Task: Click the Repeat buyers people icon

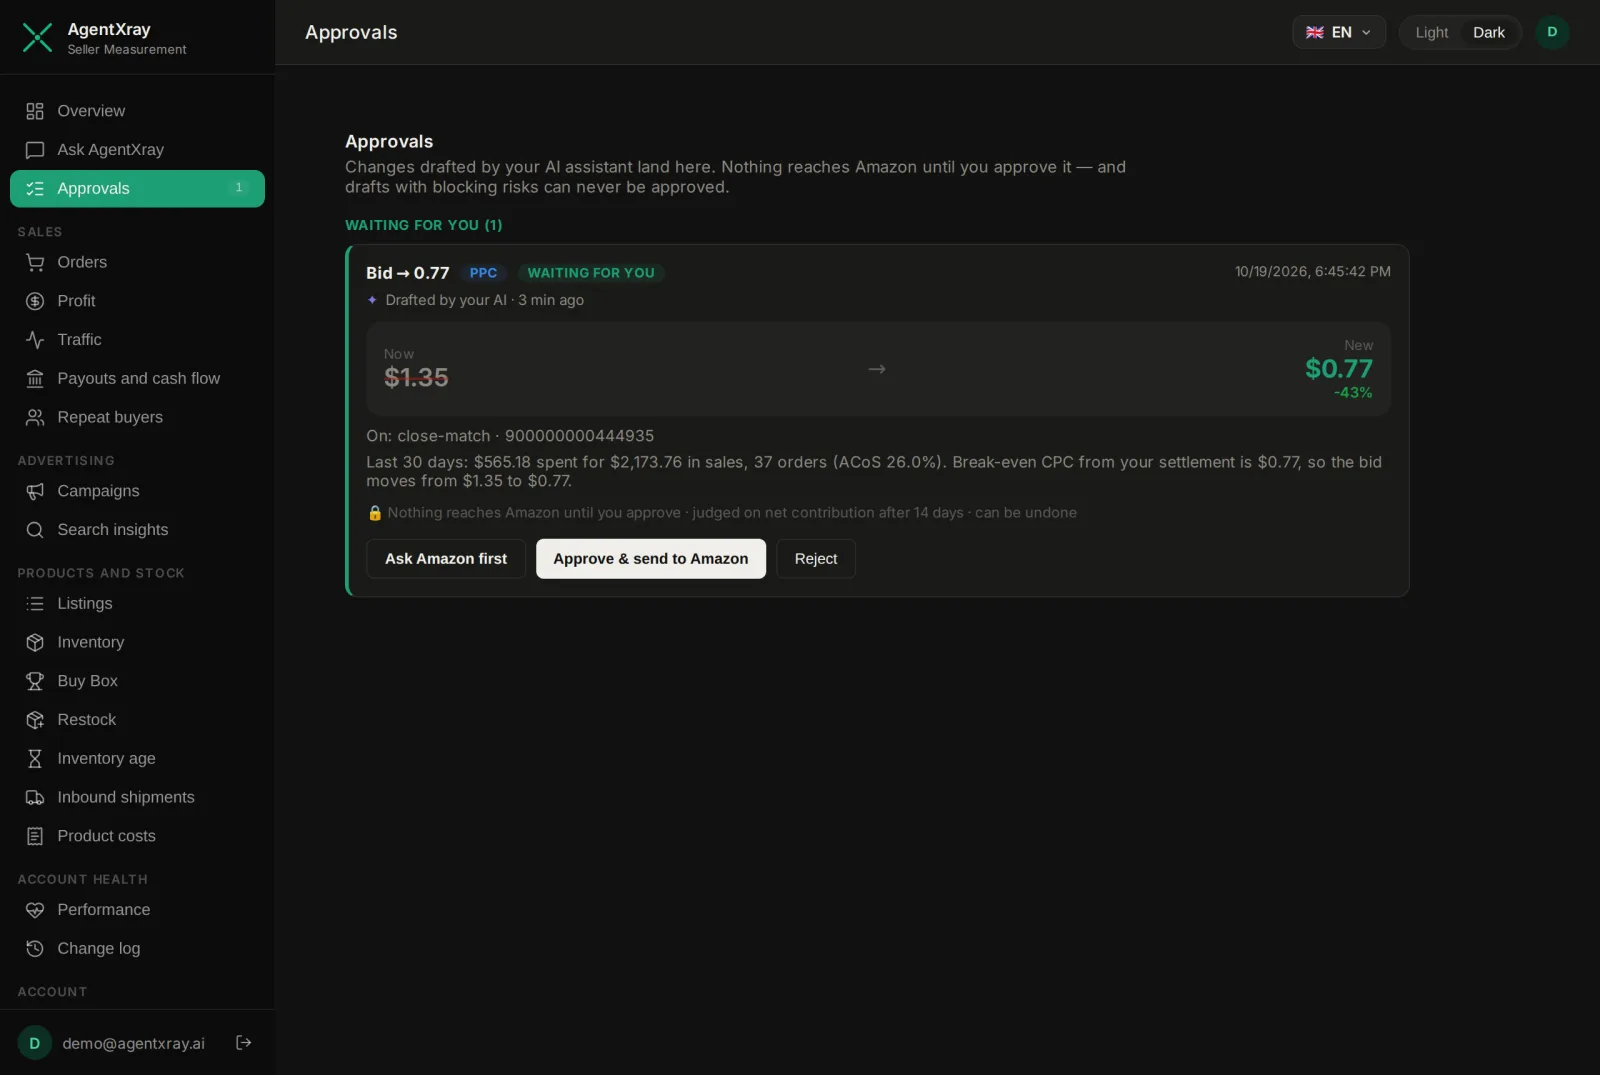Action: tap(35, 418)
